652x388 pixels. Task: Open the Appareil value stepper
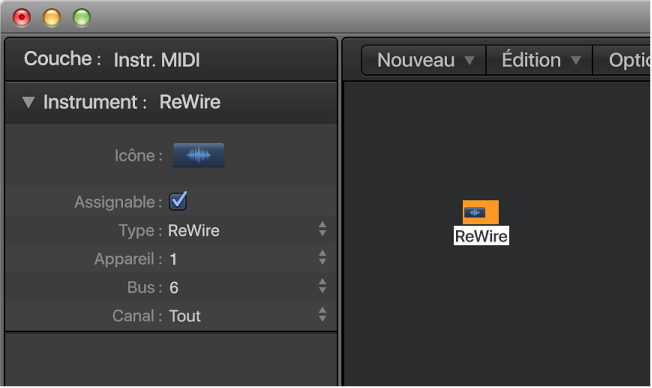(x=322, y=257)
